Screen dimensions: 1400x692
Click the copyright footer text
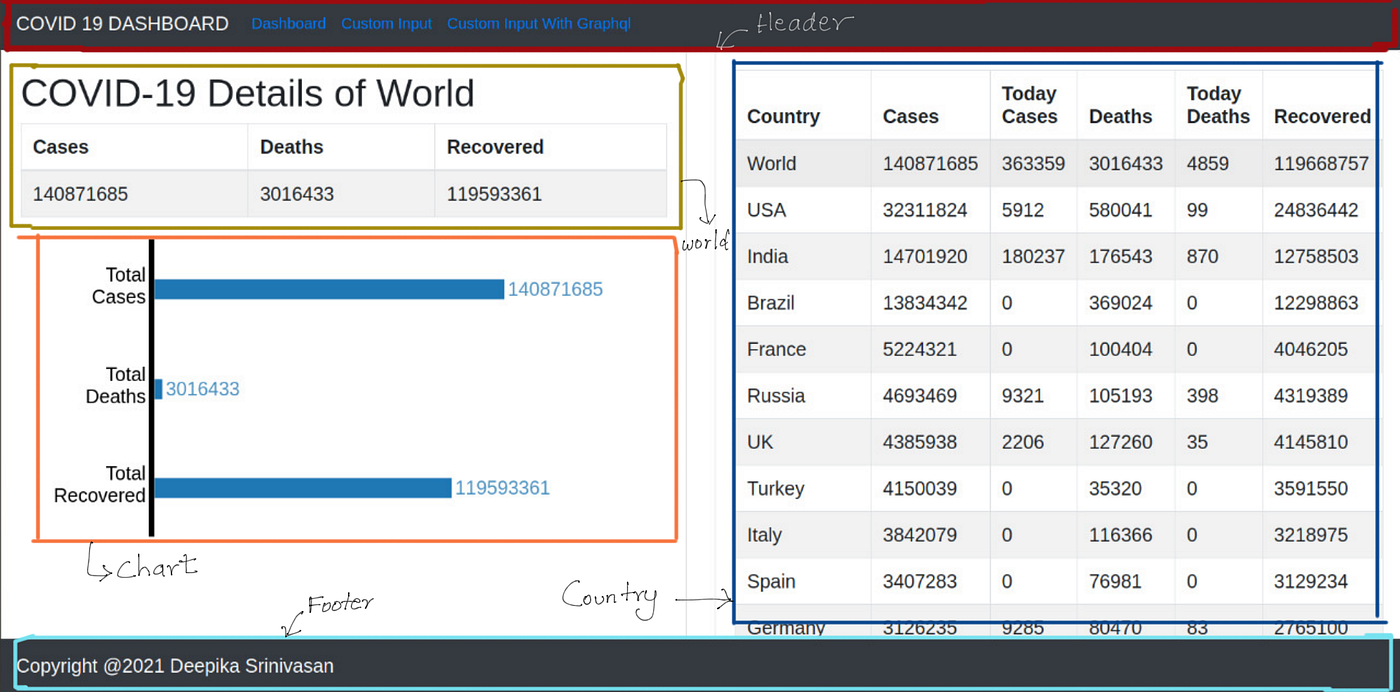[175, 666]
